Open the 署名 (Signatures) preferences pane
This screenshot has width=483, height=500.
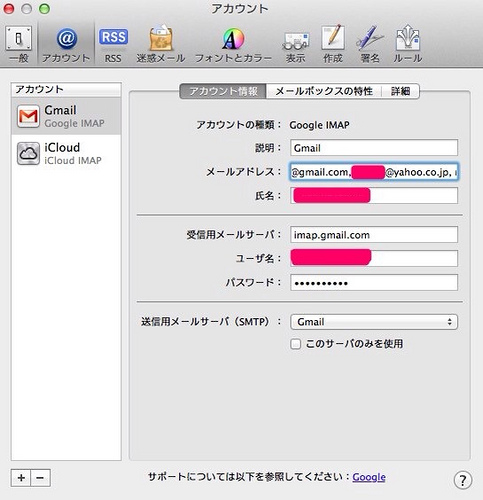[x=370, y=44]
